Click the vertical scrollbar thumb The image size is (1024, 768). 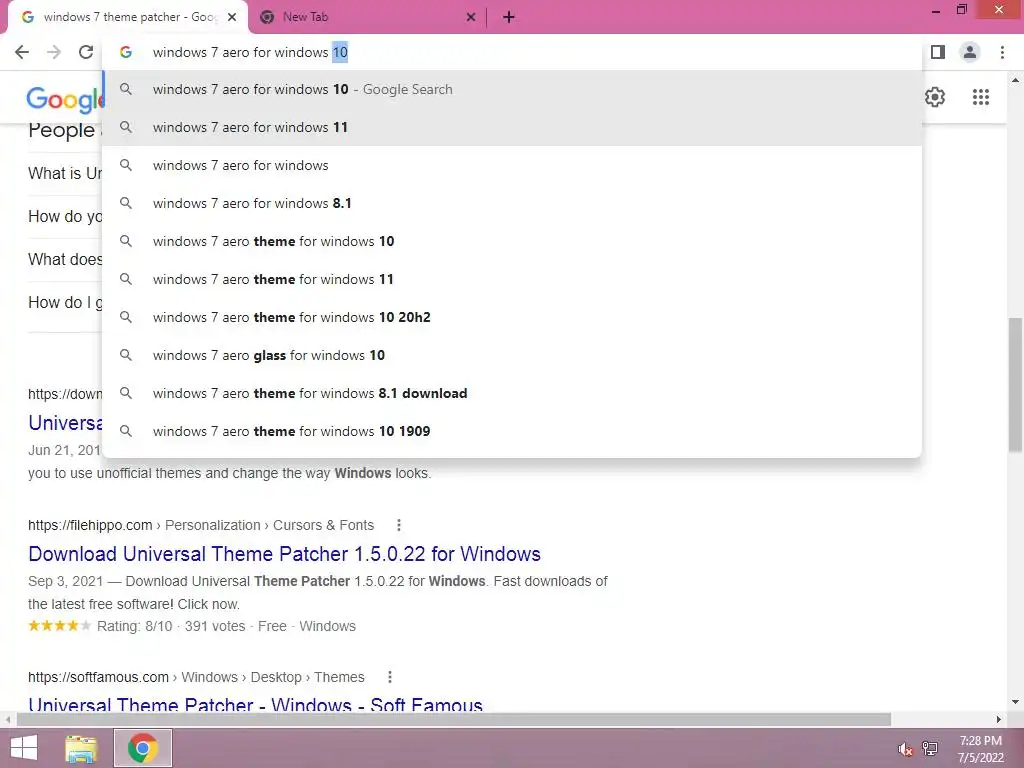click(x=1015, y=384)
